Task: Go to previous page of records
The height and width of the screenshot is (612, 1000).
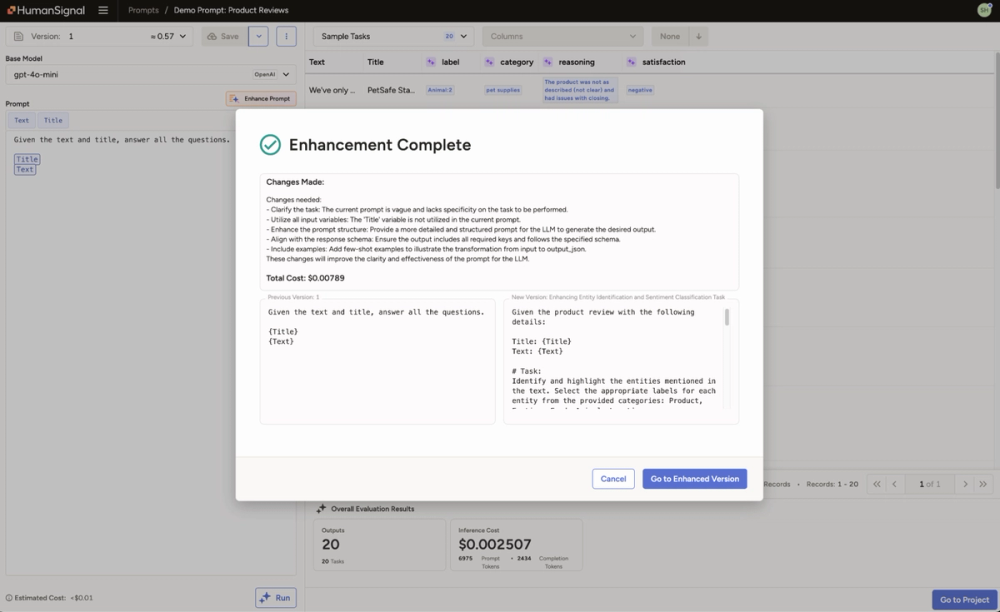Action: click(894, 484)
